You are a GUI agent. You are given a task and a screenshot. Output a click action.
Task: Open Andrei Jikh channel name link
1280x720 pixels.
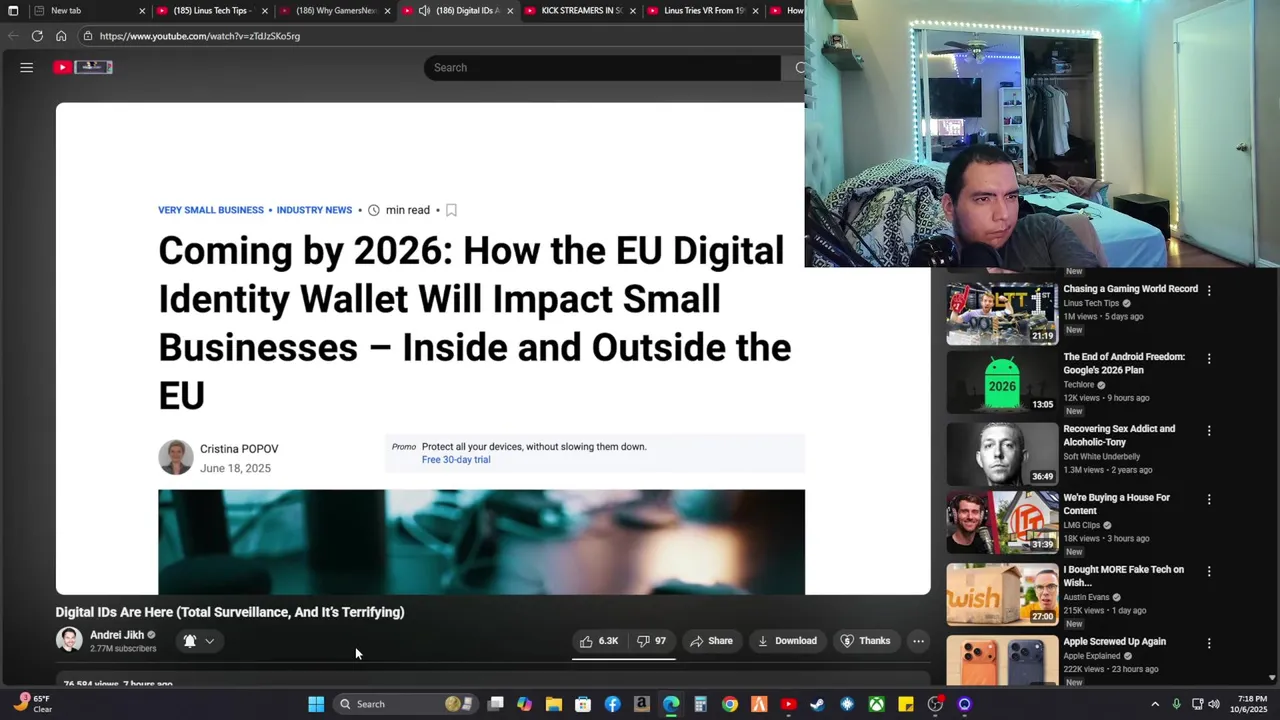click(x=117, y=635)
